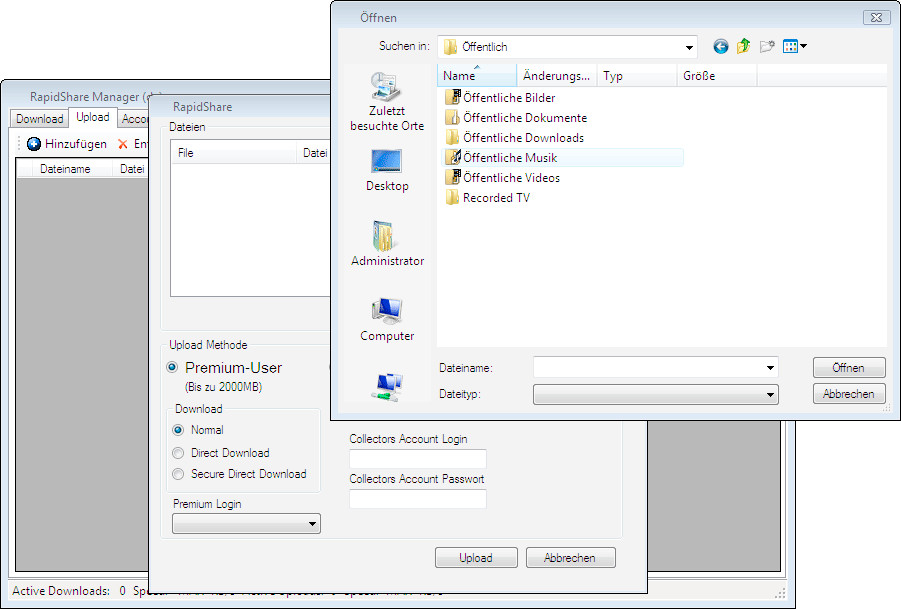Select the Öffentliche Downloads folder name
This screenshot has width=901, height=609.
coord(523,138)
